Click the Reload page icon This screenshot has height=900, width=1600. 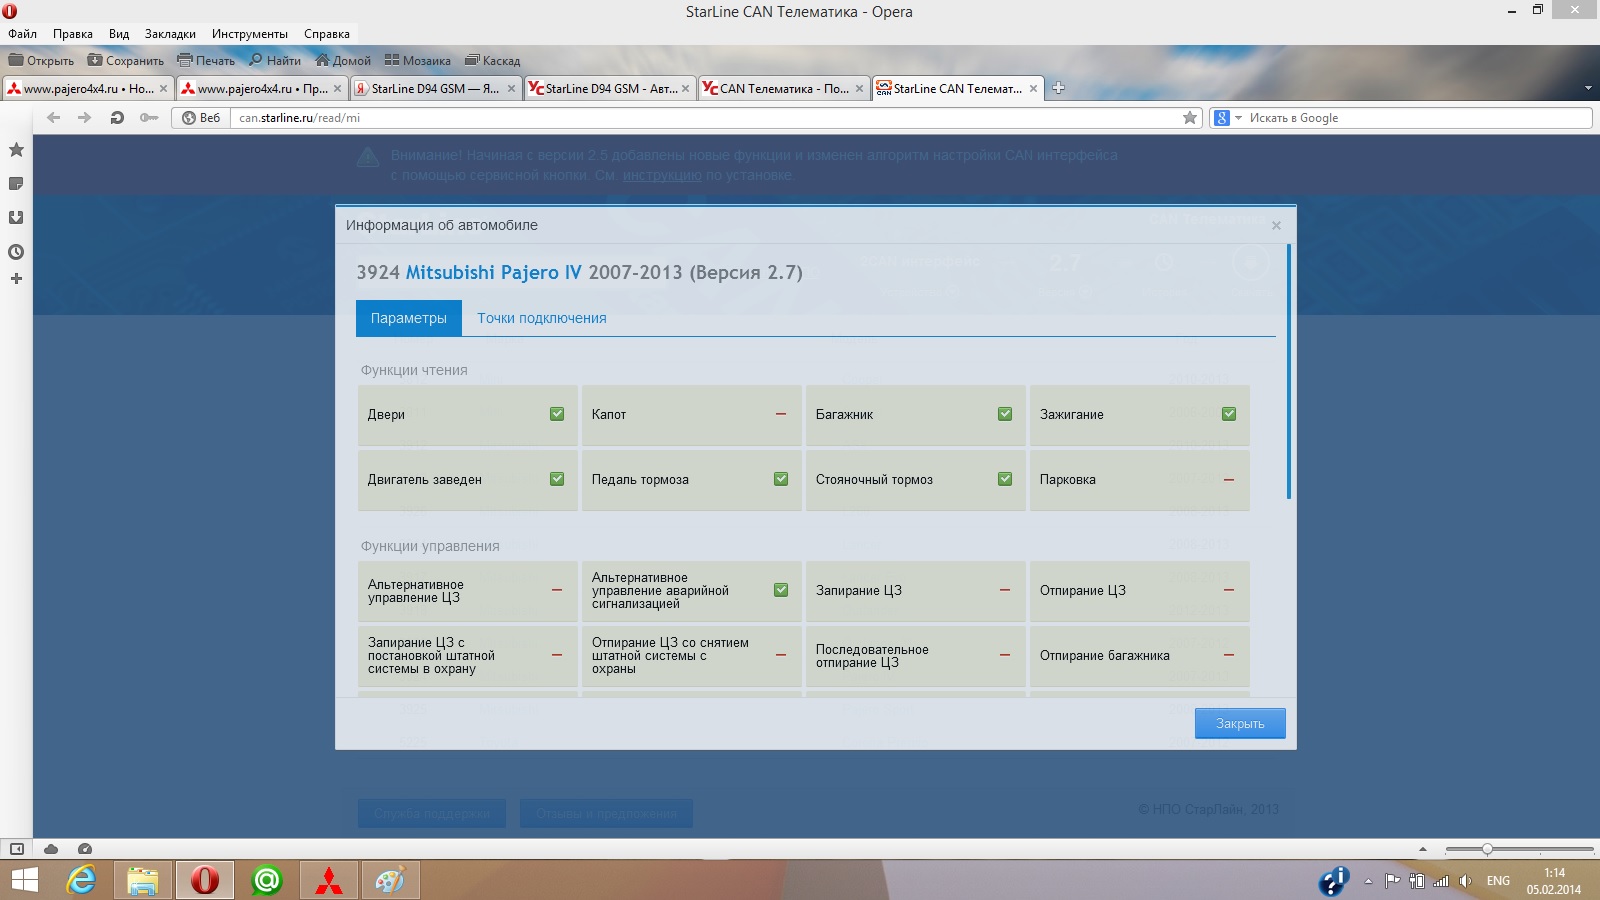(x=117, y=118)
